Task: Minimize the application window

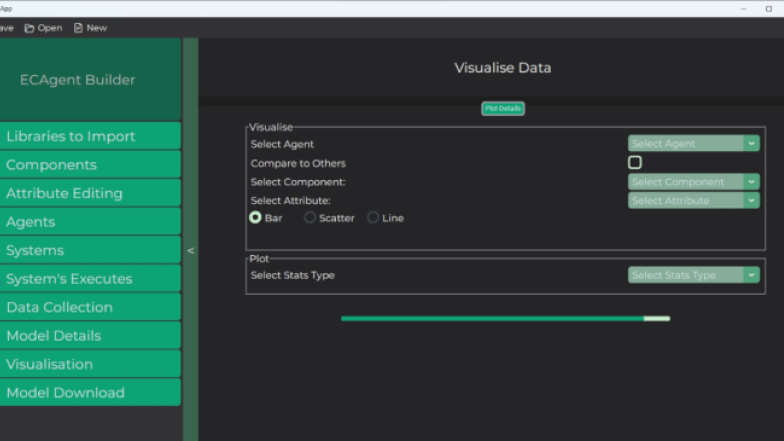Action: click(x=744, y=8)
